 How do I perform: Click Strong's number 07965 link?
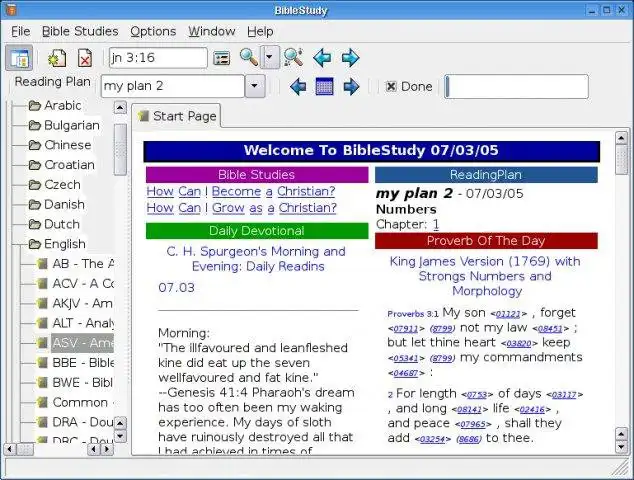click(x=473, y=425)
